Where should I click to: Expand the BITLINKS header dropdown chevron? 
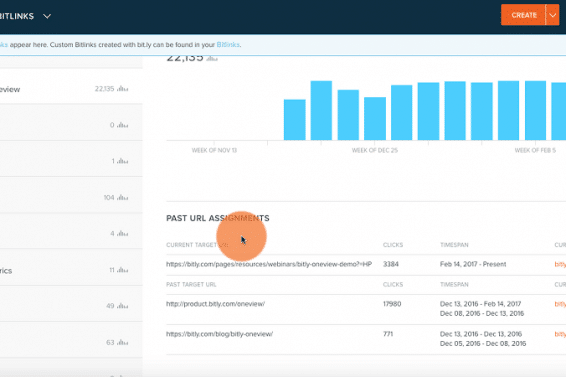point(47,16)
